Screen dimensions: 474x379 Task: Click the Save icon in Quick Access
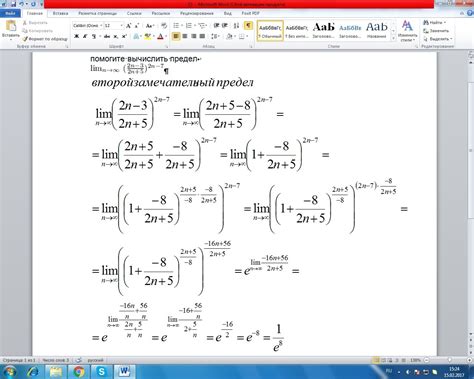14,4
